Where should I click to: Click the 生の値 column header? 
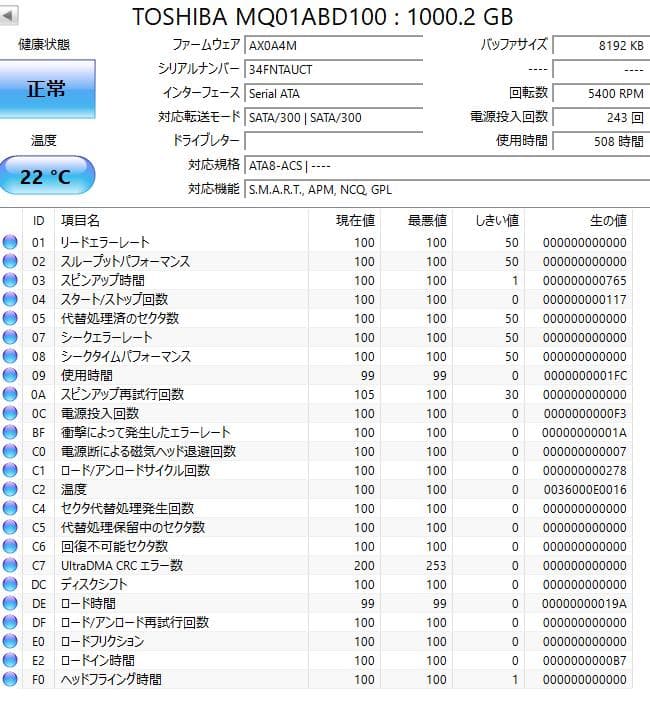(x=578, y=221)
